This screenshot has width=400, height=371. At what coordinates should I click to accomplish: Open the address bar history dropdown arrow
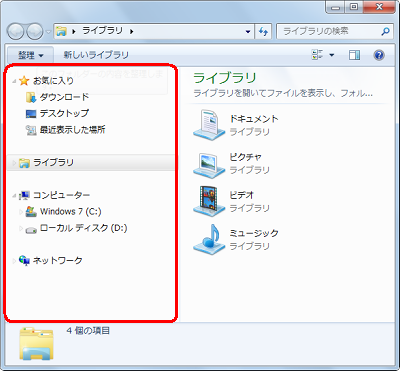click(248, 32)
